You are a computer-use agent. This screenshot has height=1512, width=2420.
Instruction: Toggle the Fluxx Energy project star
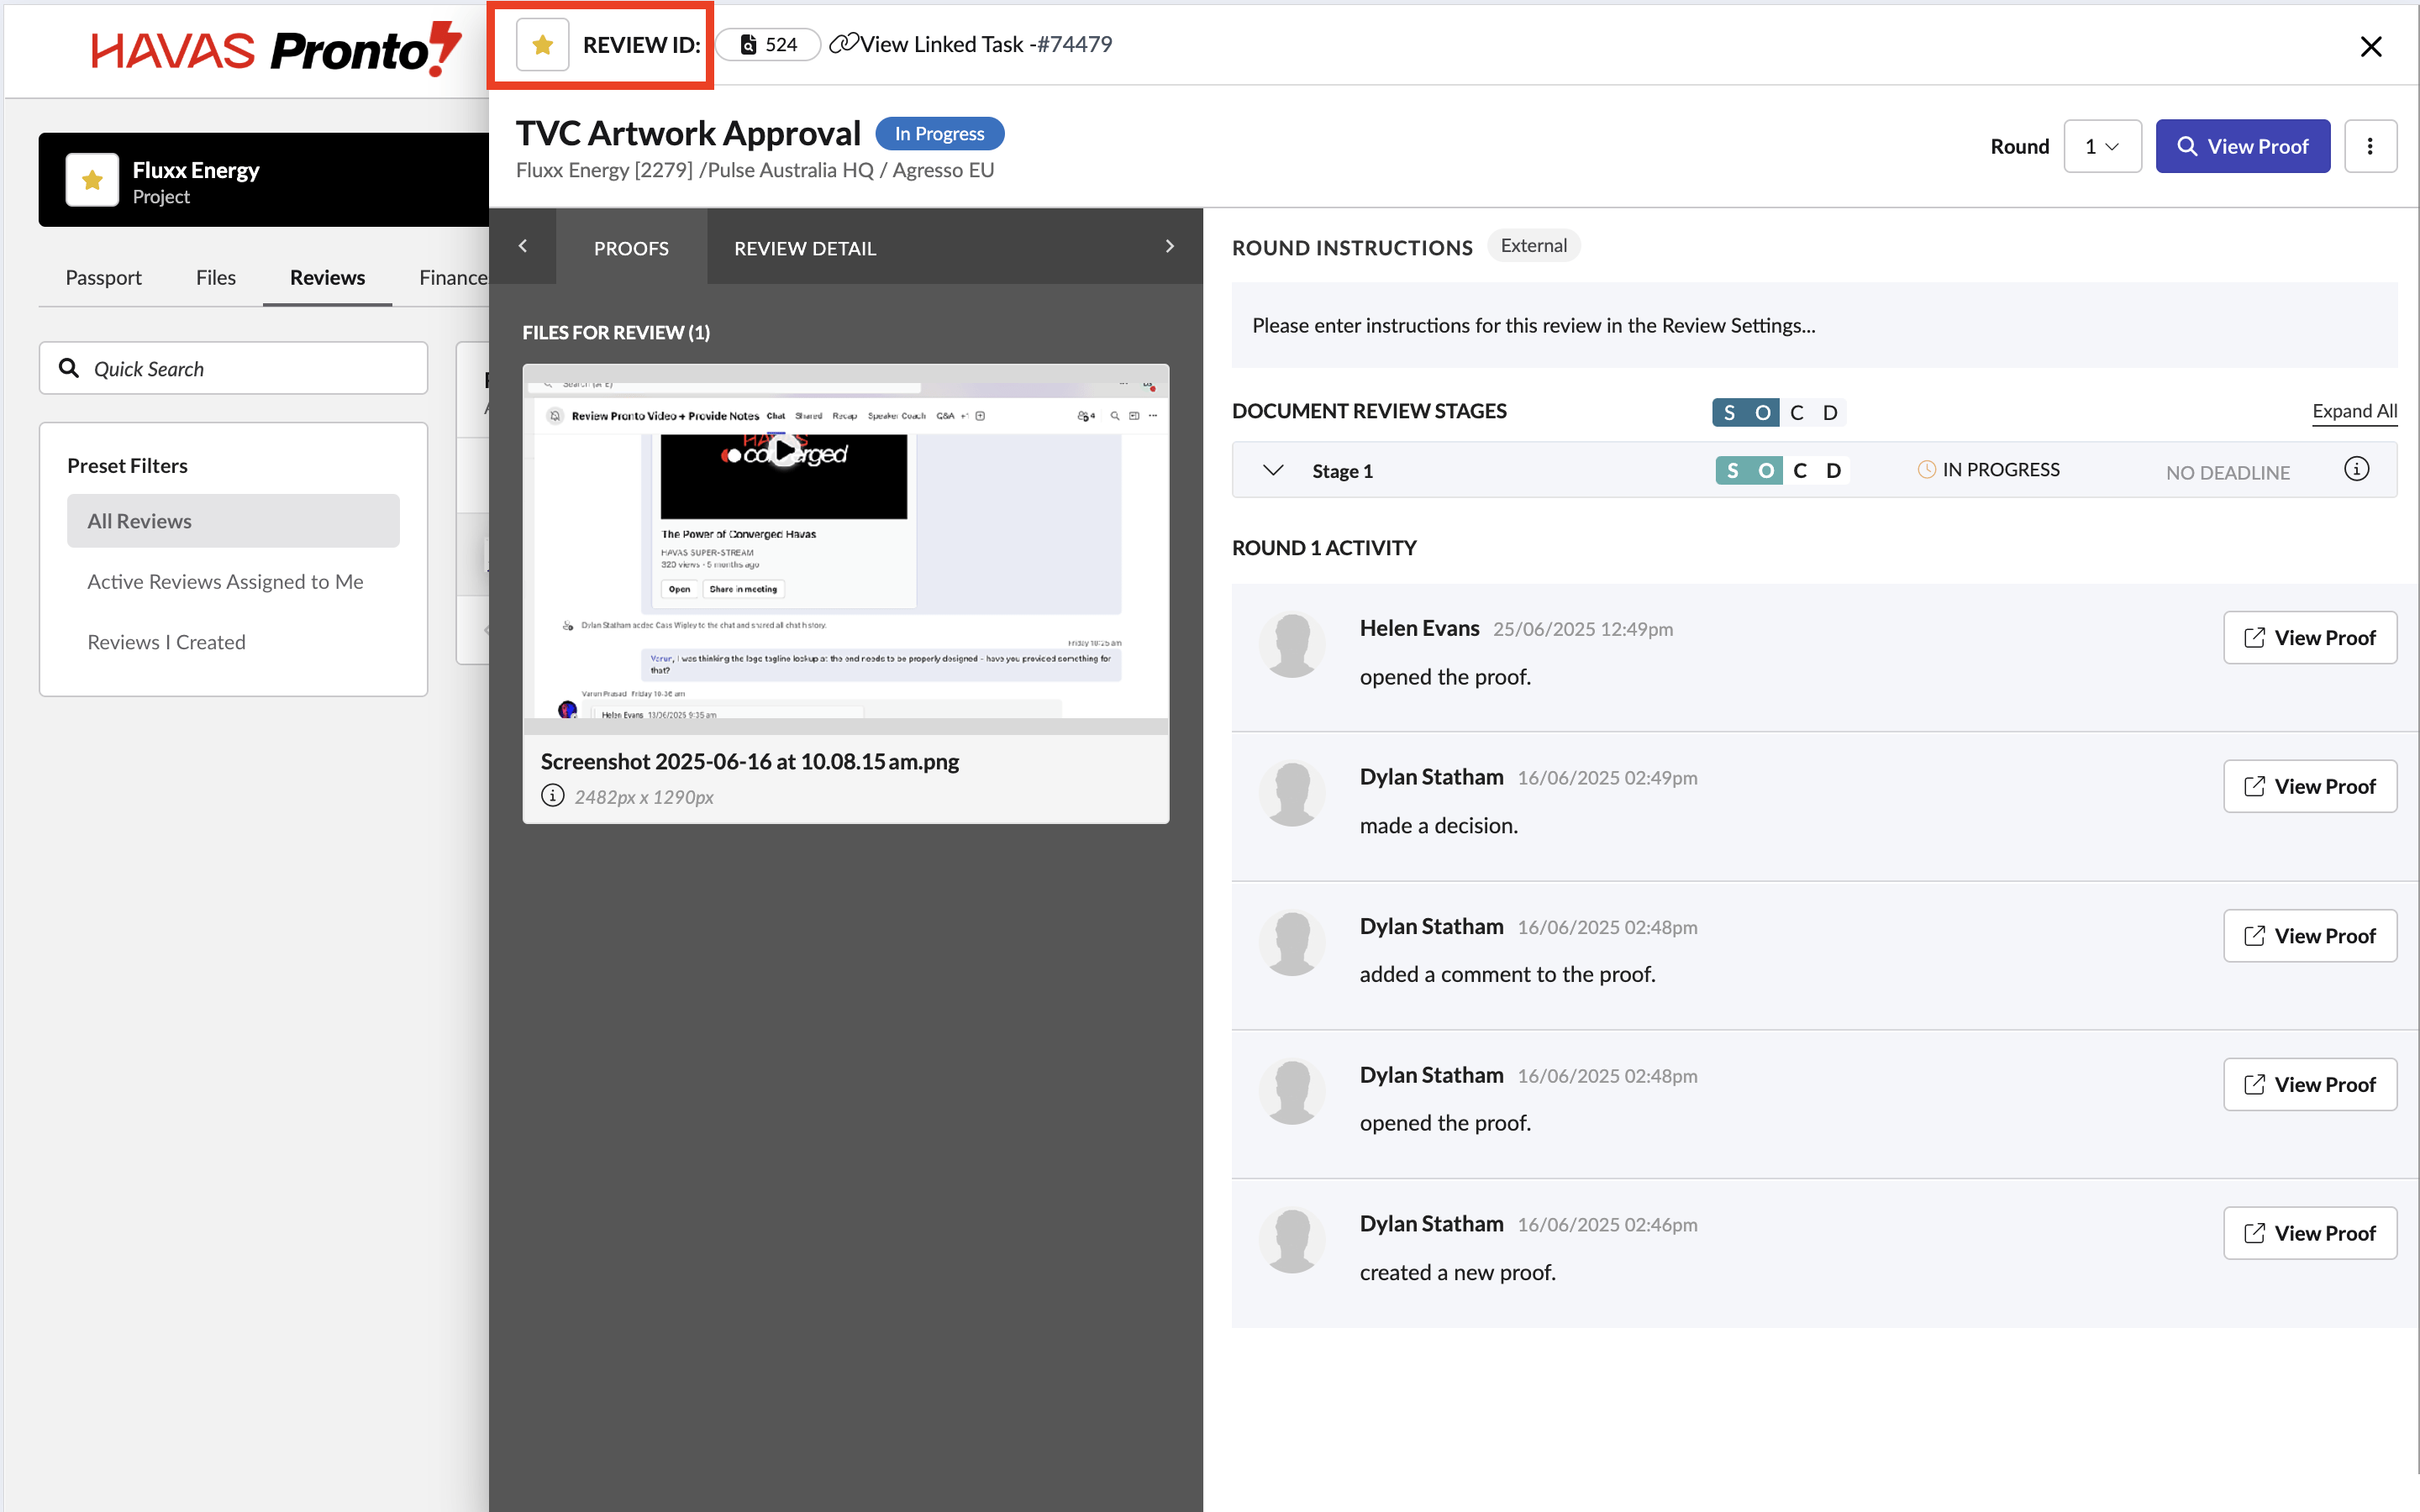92,180
